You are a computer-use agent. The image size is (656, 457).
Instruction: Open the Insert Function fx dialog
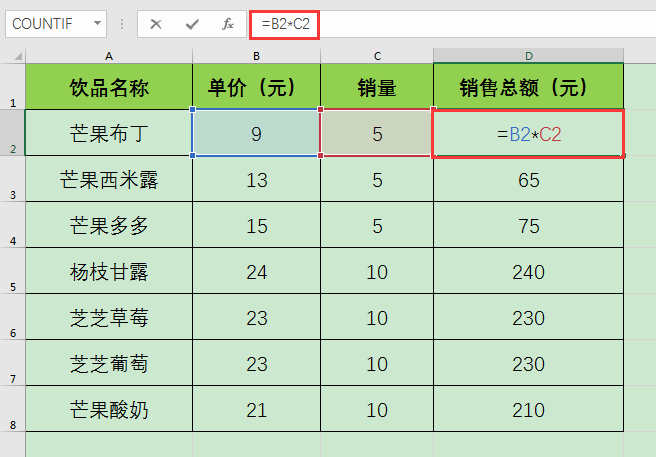pyautogui.click(x=228, y=24)
